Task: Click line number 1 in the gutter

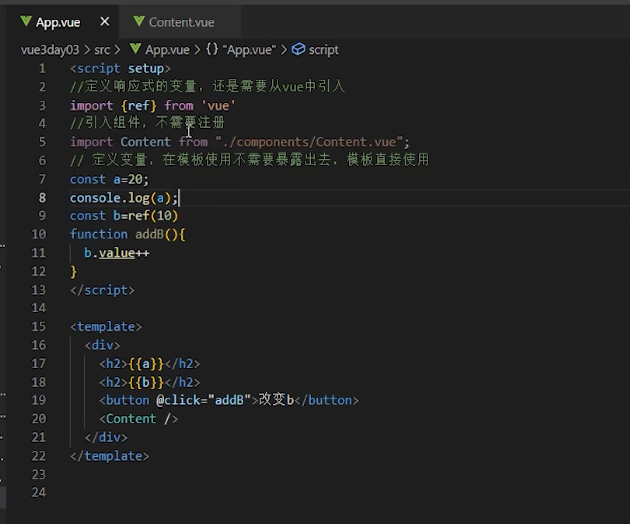Action: click(42, 69)
